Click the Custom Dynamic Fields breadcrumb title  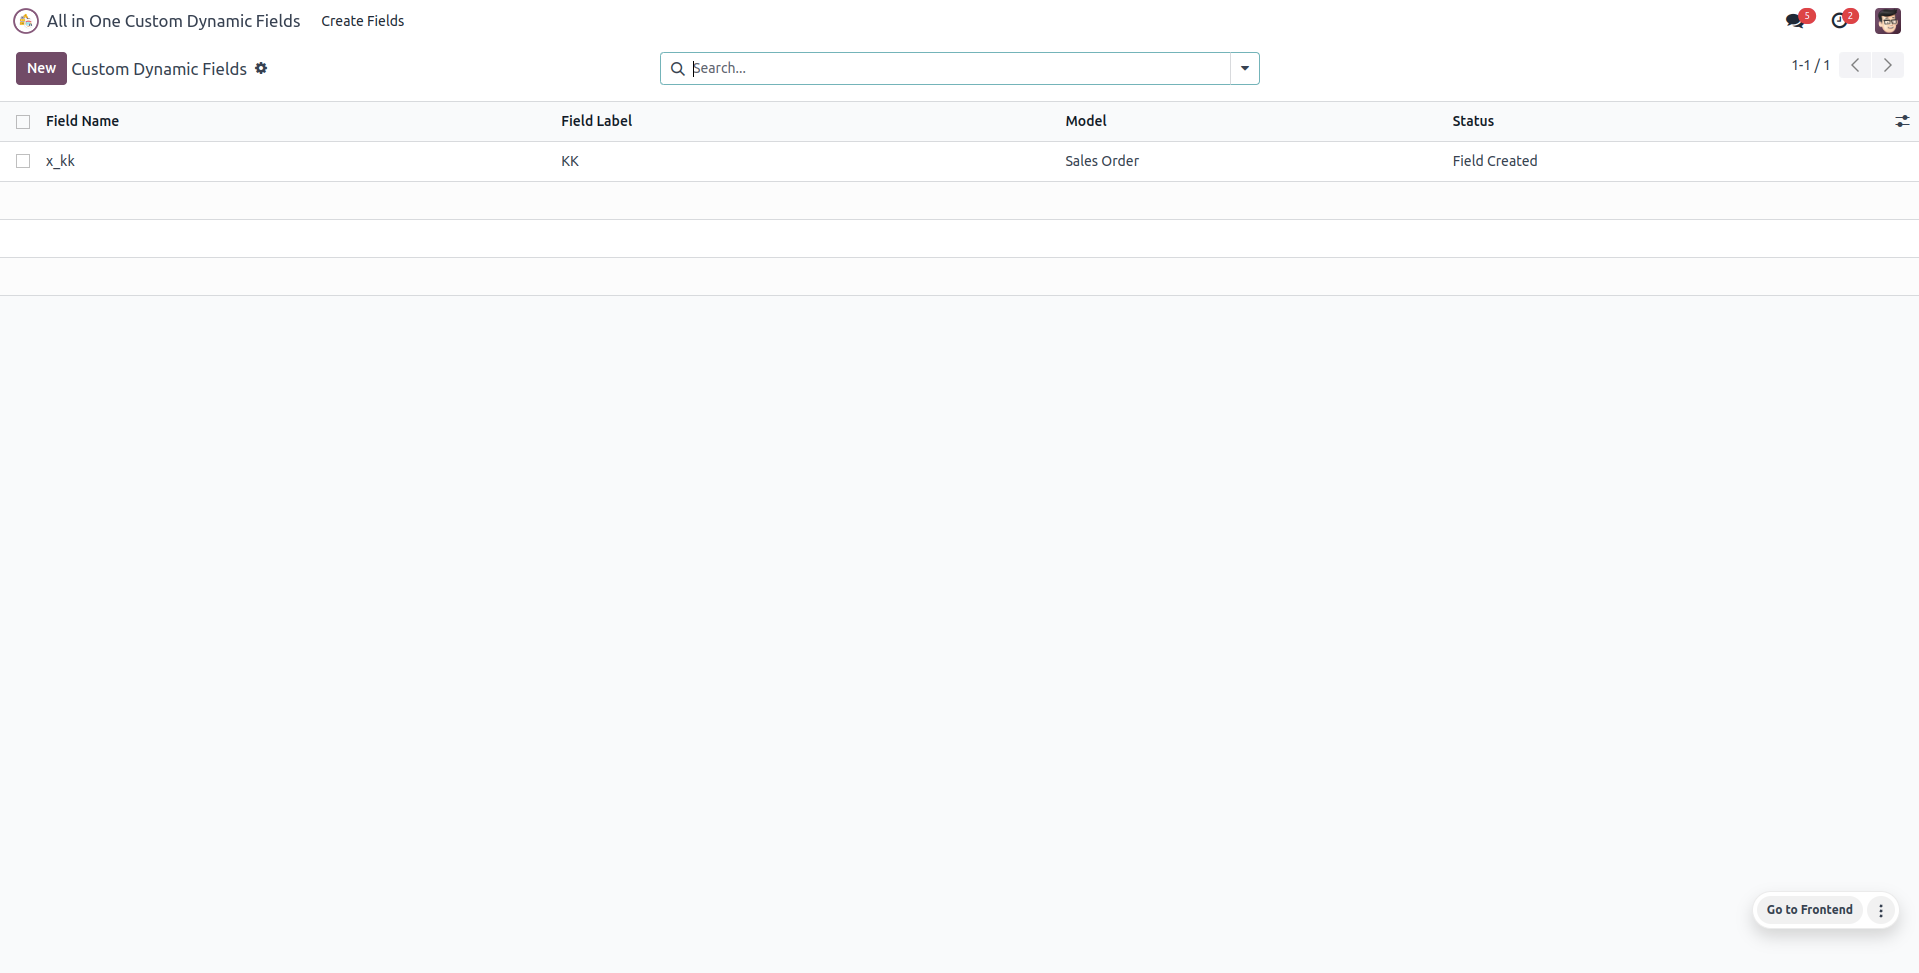click(159, 69)
